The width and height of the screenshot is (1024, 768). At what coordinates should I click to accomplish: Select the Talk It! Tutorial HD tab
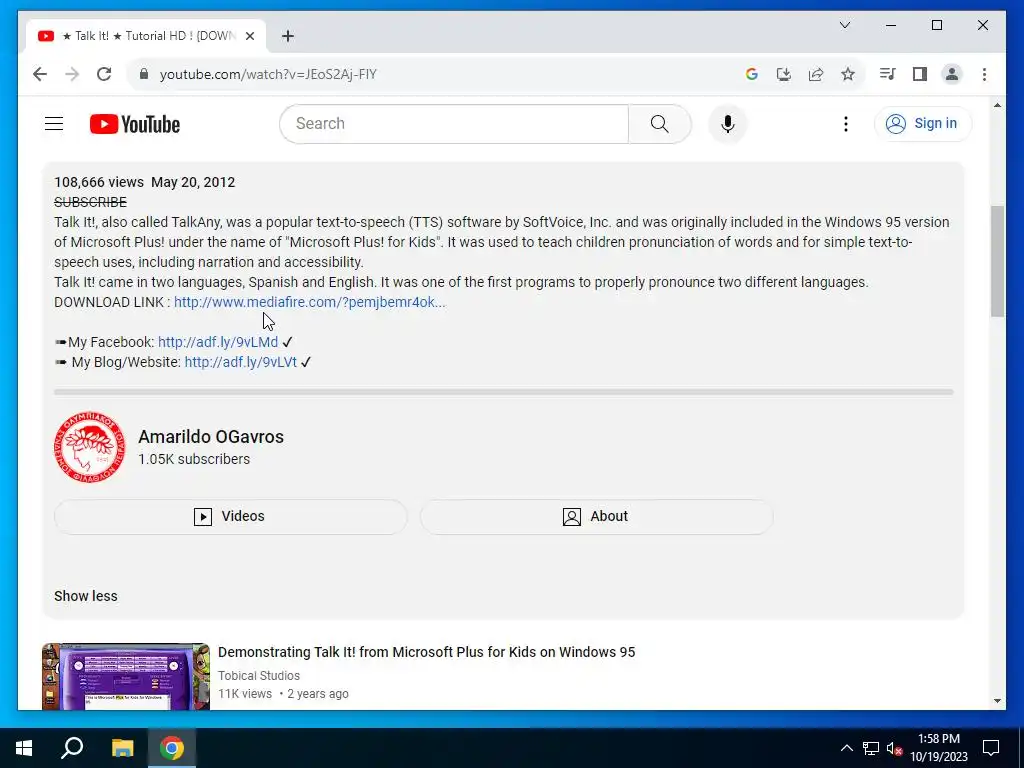pyautogui.click(x=146, y=36)
